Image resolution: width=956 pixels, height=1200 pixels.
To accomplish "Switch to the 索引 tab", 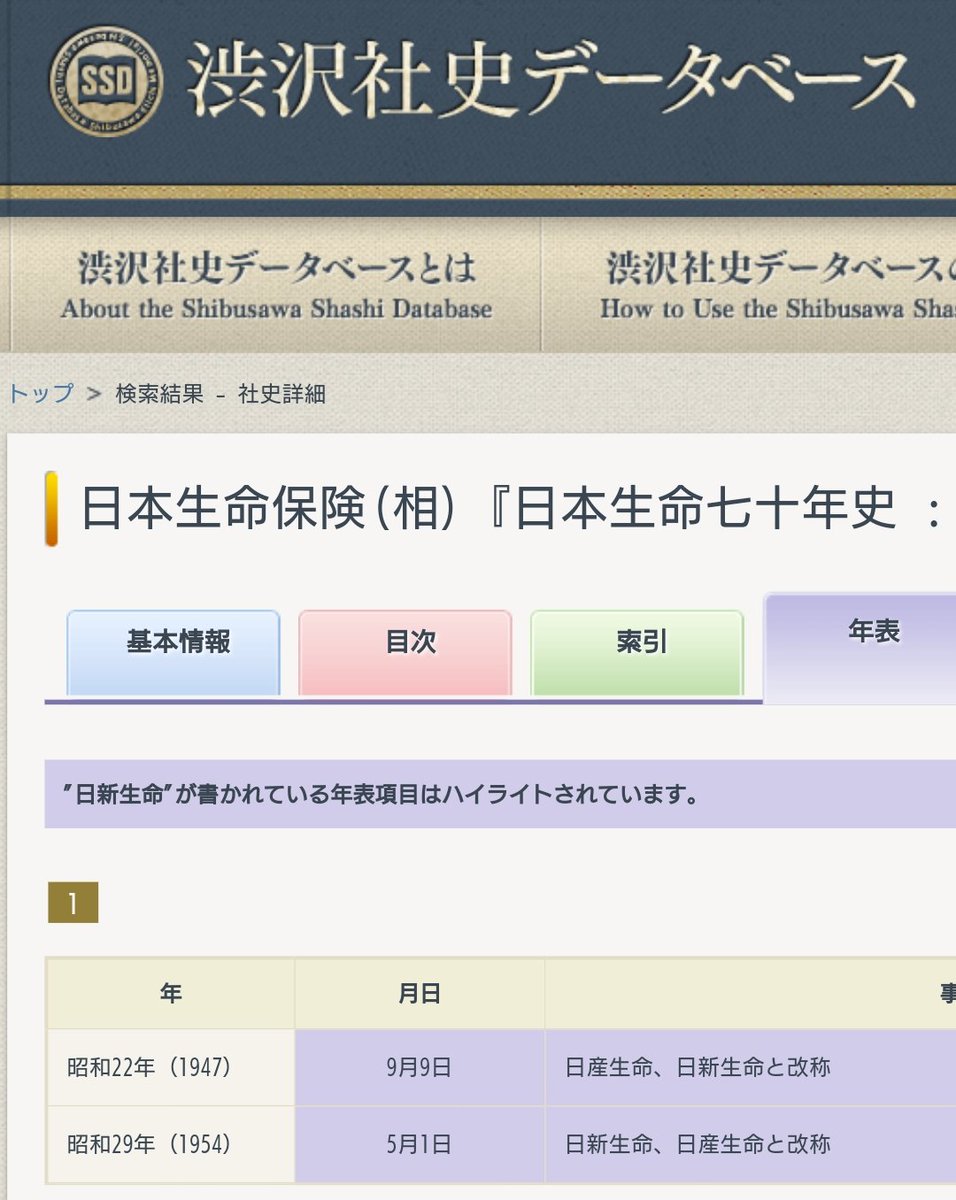I will pos(637,652).
